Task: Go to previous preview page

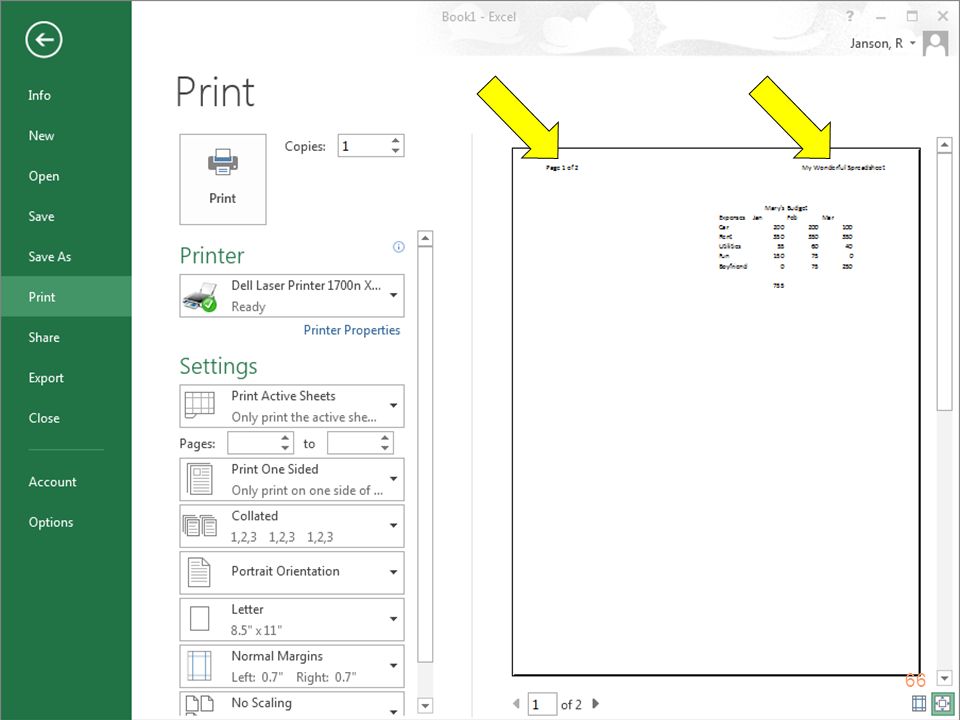Action: pos(516,703)
